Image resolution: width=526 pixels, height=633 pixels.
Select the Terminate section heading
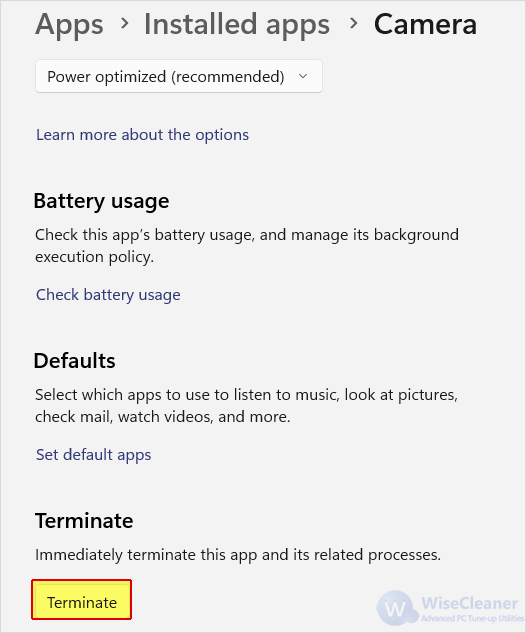click(84, 520)
